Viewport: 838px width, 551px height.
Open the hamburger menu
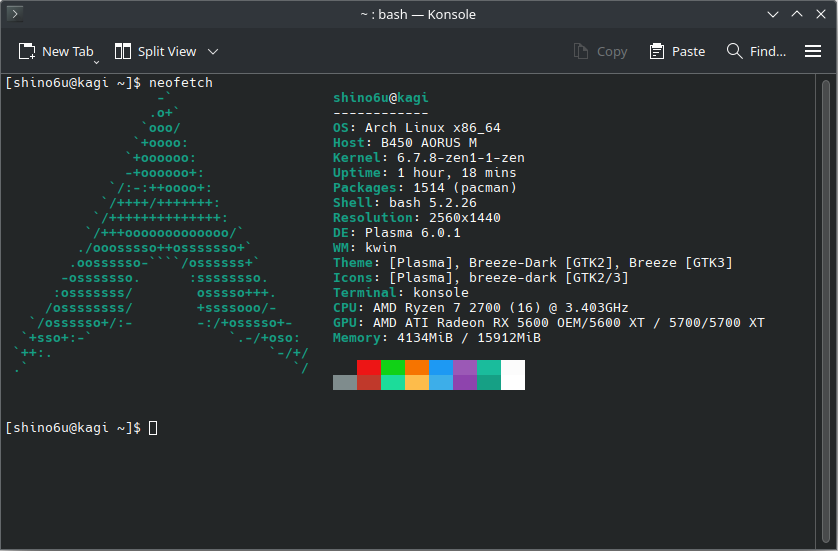pos(813,51)
